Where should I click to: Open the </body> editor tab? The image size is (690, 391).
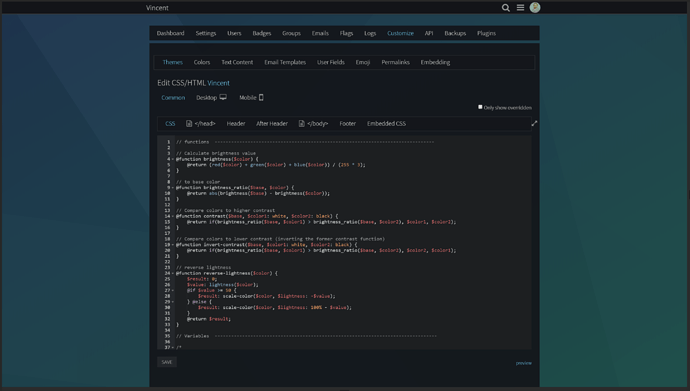313,124
